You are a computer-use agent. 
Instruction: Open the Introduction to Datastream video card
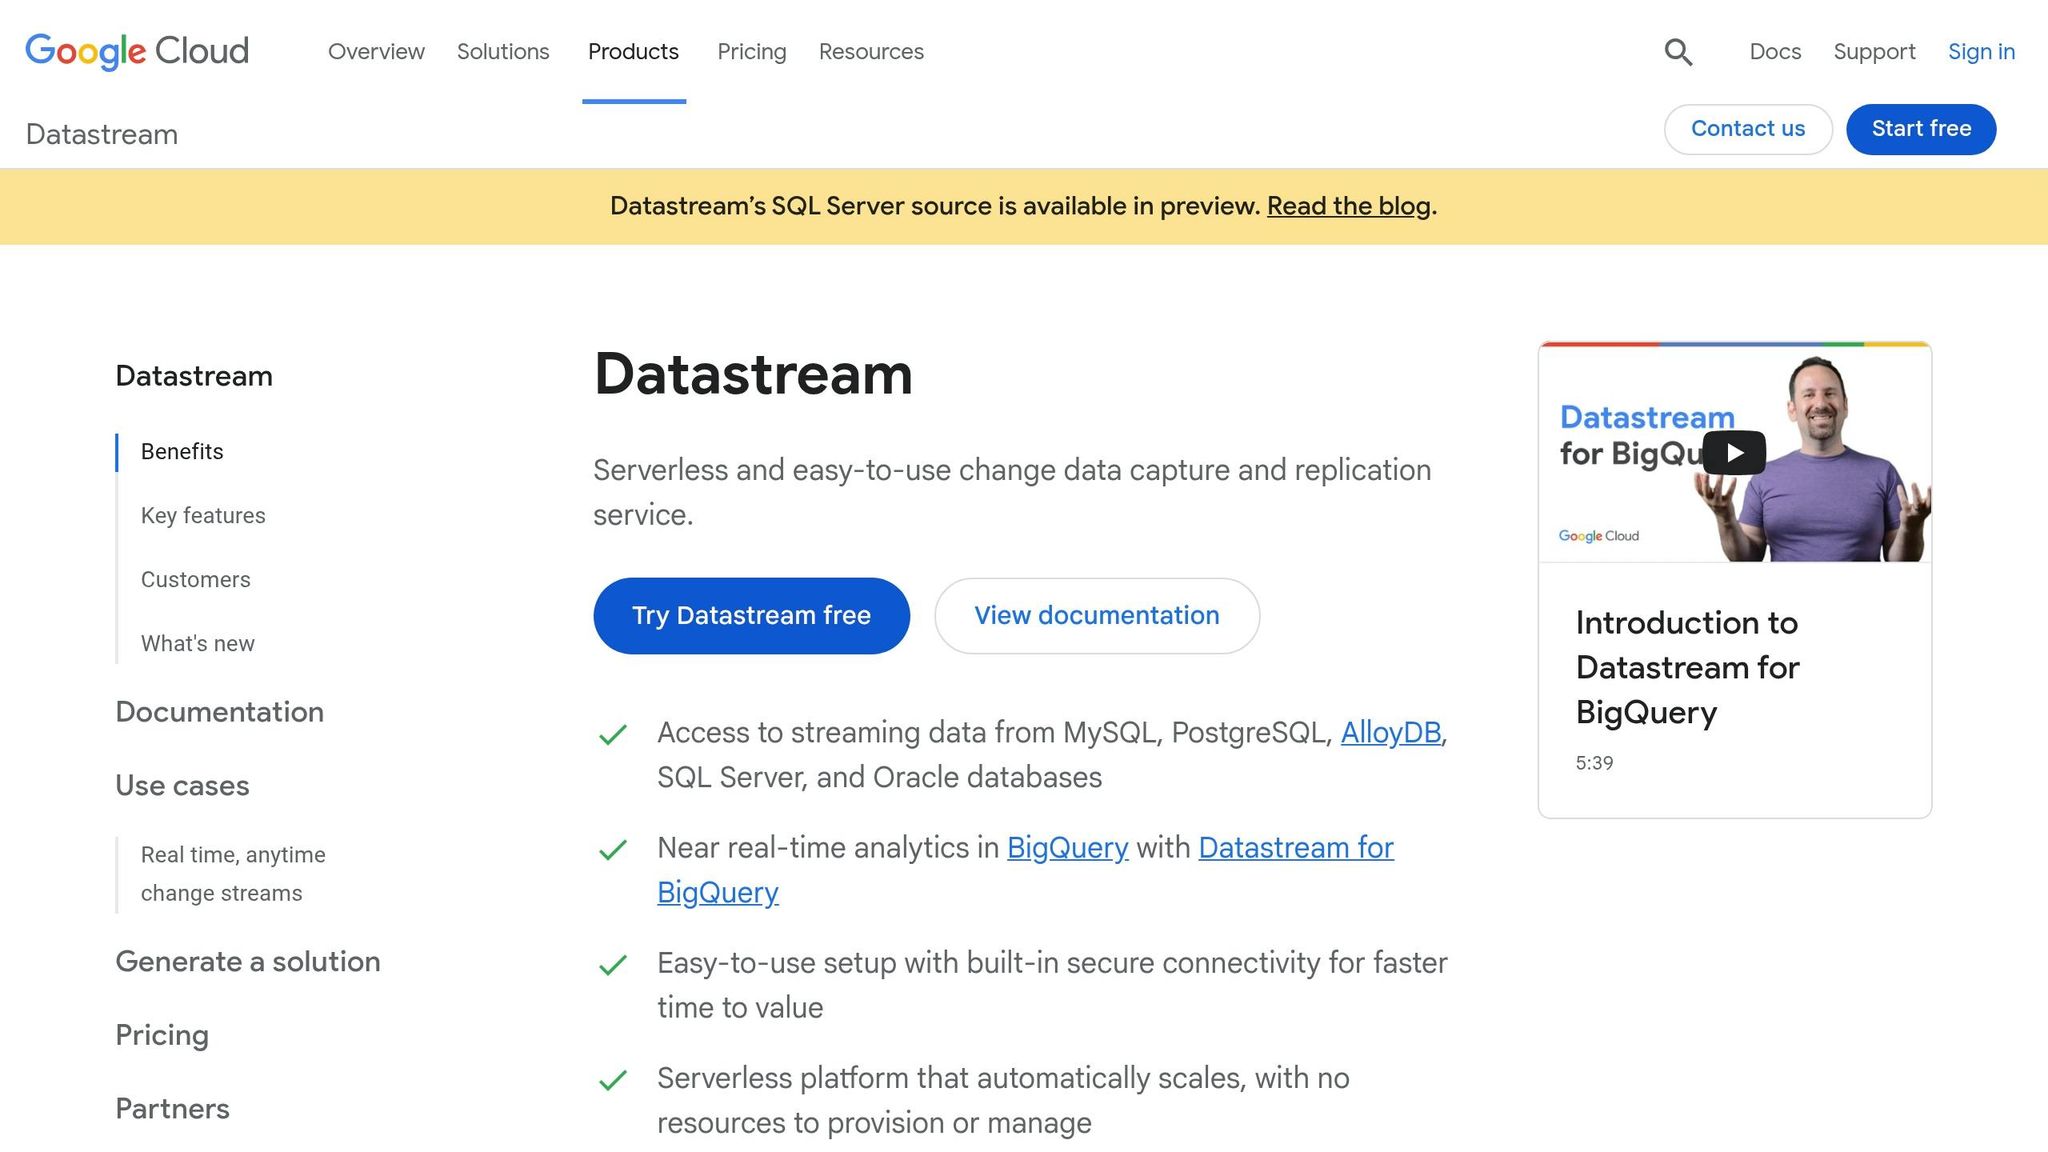[1735, 667]
